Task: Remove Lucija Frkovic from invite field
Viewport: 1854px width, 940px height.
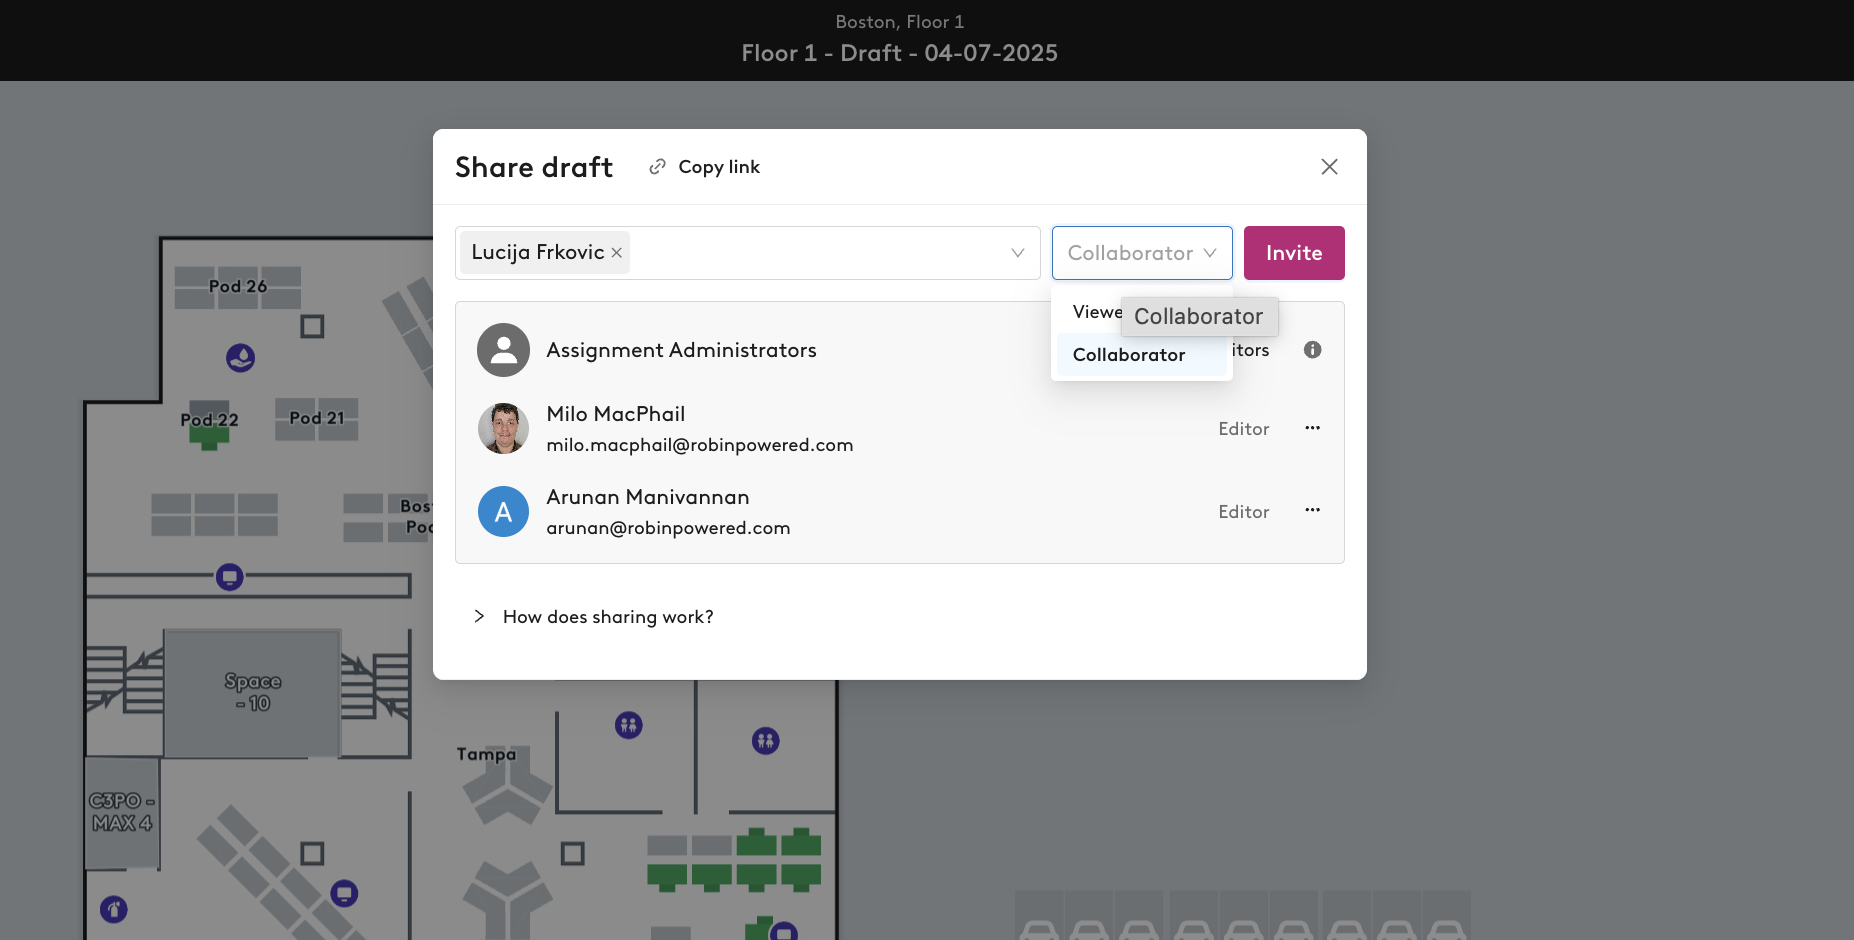Action: tap(617, 253)
